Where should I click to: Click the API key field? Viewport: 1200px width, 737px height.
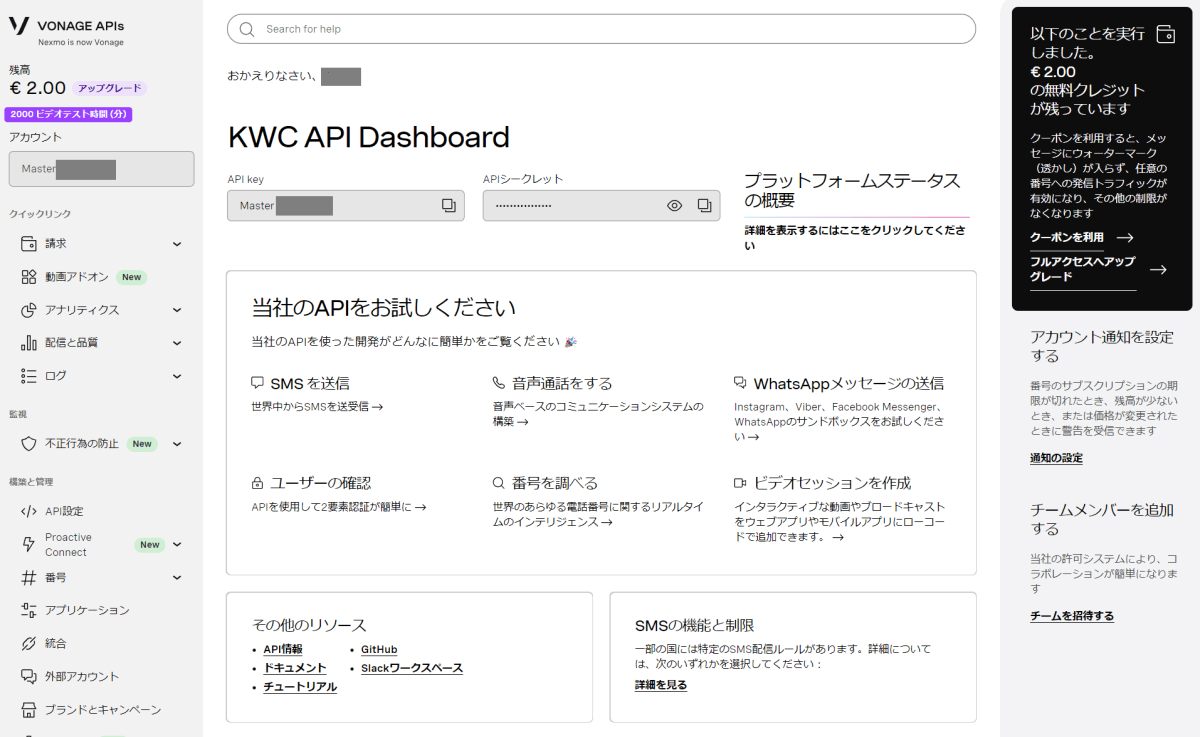tap(346, 205)
